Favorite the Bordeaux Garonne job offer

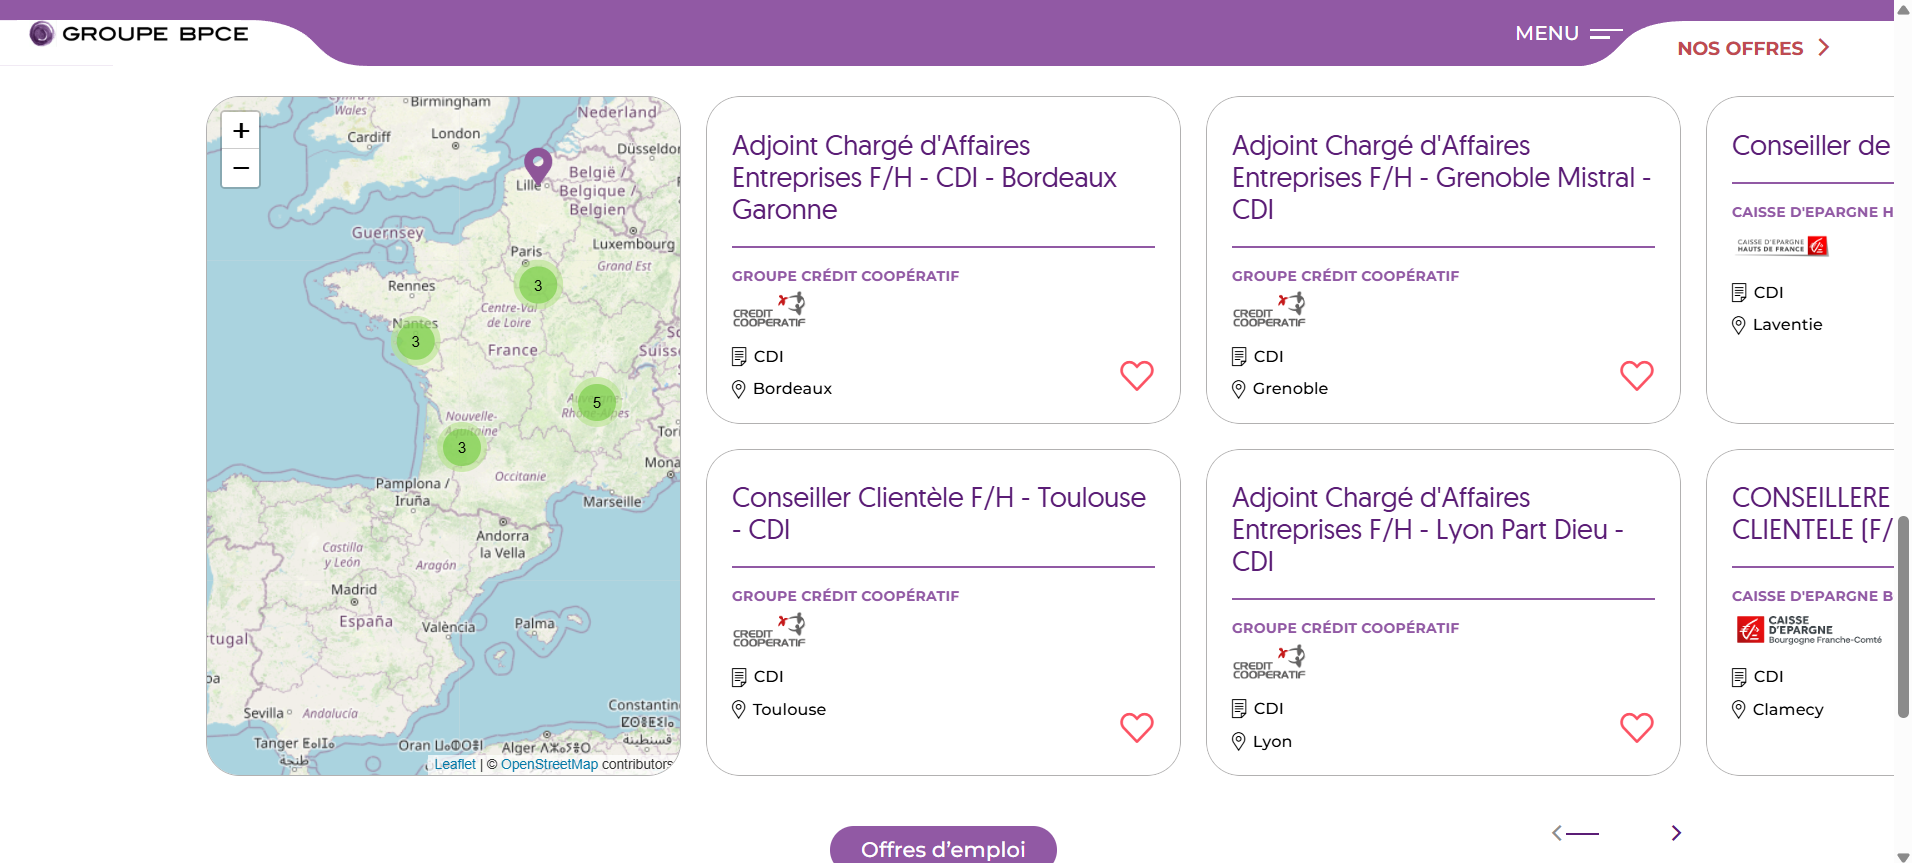click(x=1137, y=375)
